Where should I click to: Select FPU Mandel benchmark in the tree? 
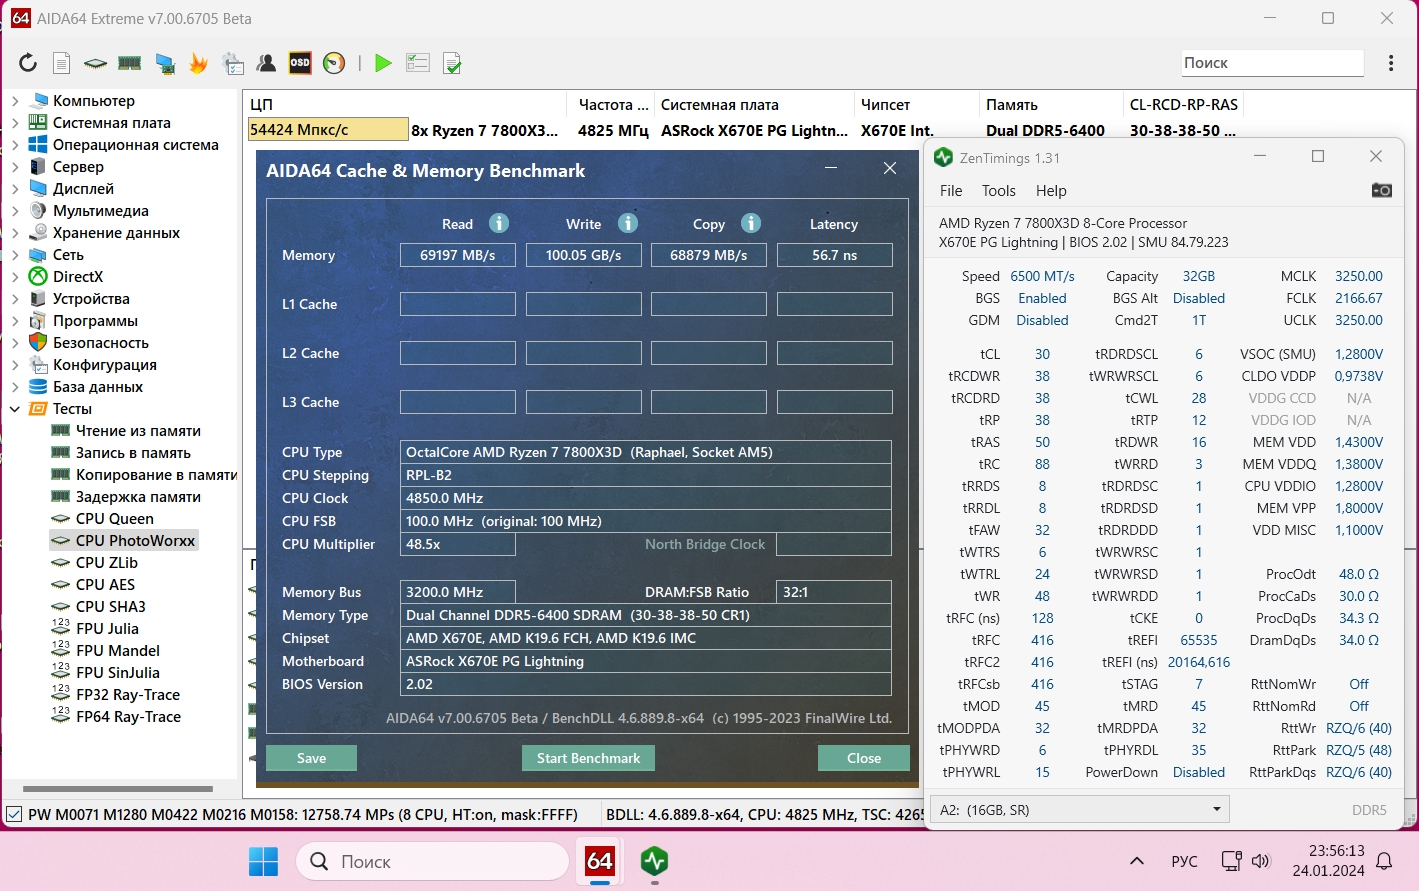(x=118, y=651)
